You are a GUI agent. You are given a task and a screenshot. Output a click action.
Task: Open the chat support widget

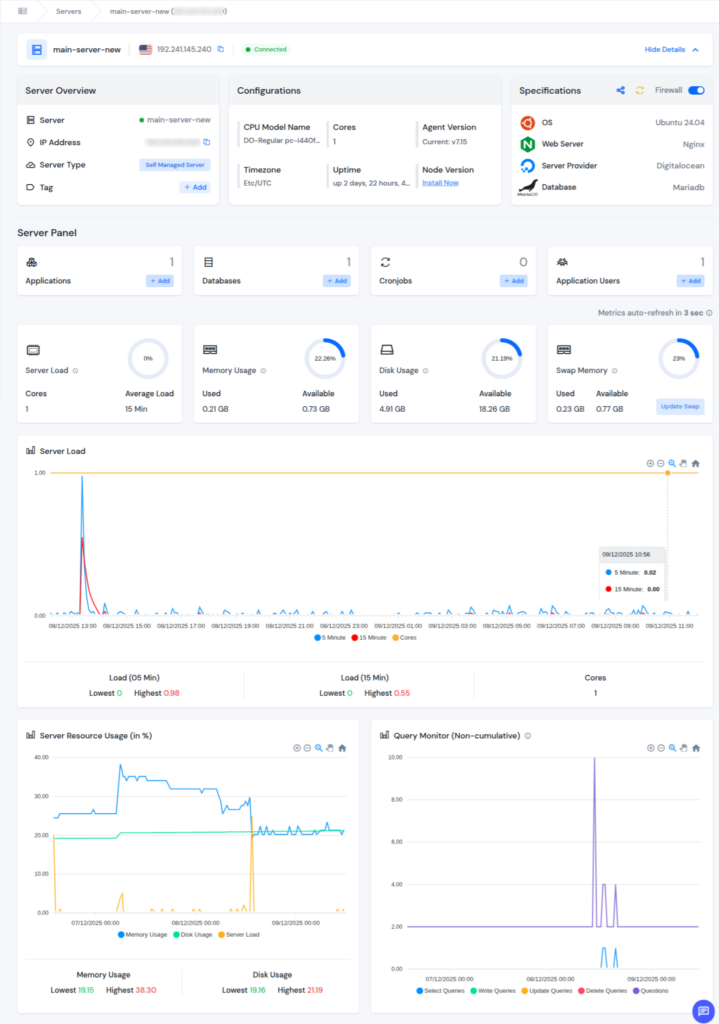tap(702, 1010)
